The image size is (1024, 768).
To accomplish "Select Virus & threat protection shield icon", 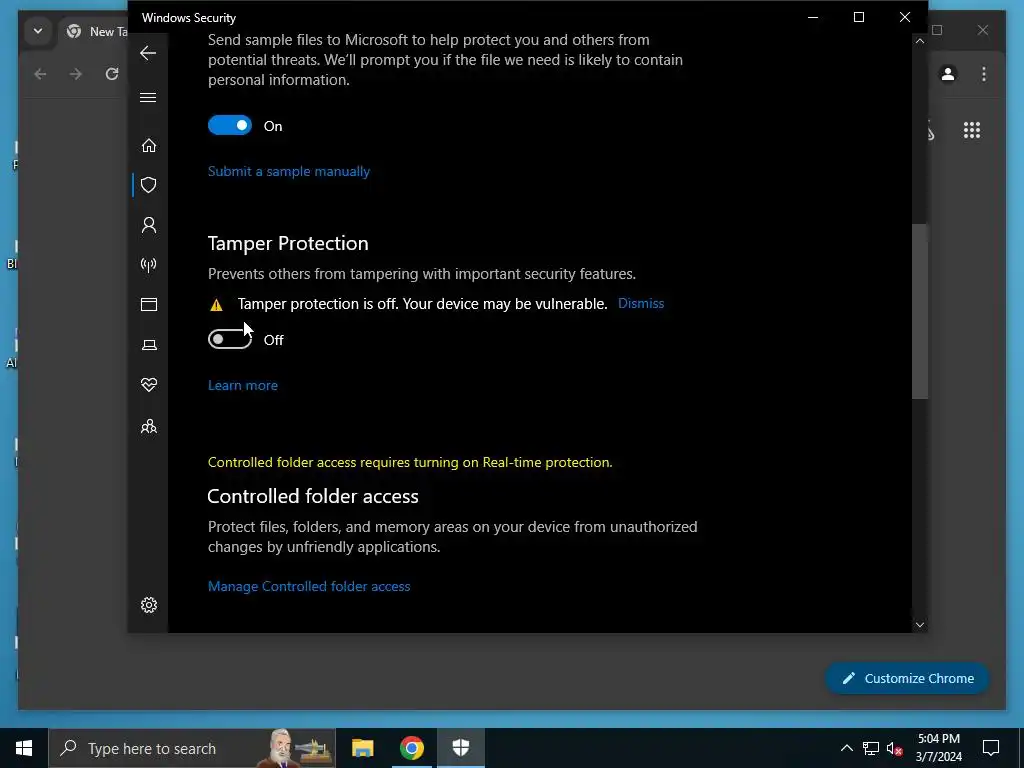I will point(149,185).
